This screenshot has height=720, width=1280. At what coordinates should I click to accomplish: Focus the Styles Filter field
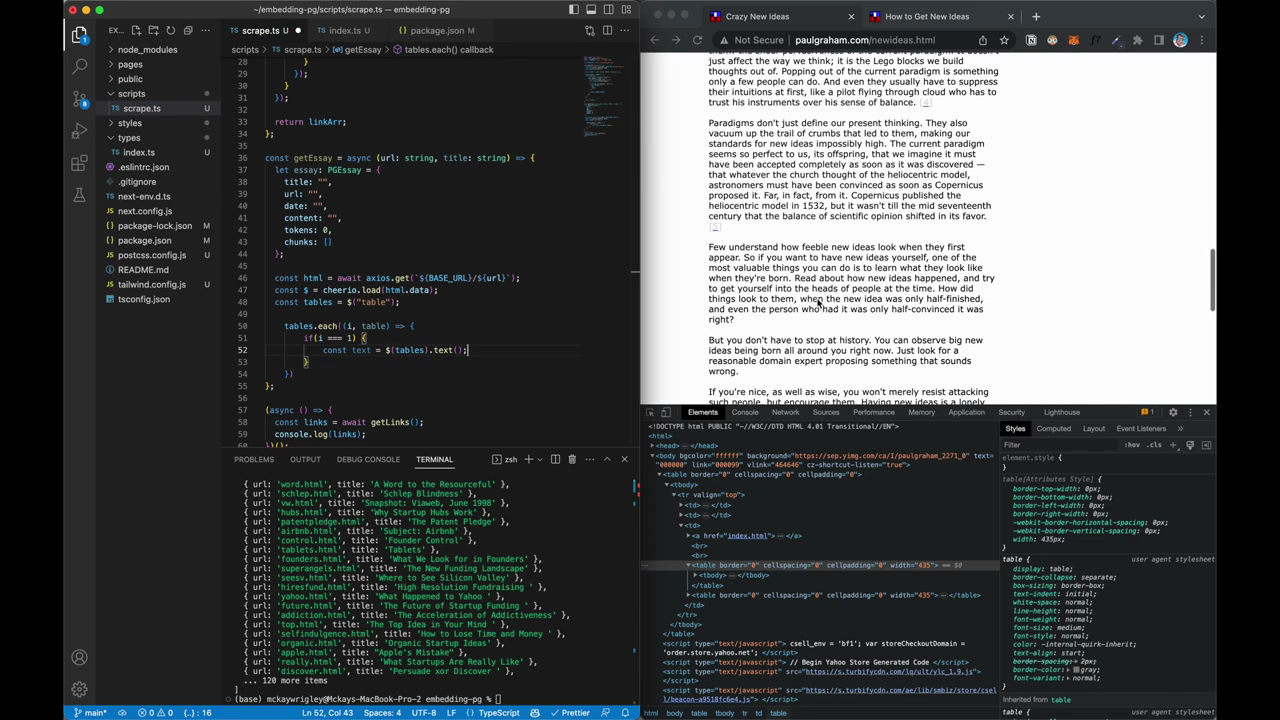click(1060, 445)
